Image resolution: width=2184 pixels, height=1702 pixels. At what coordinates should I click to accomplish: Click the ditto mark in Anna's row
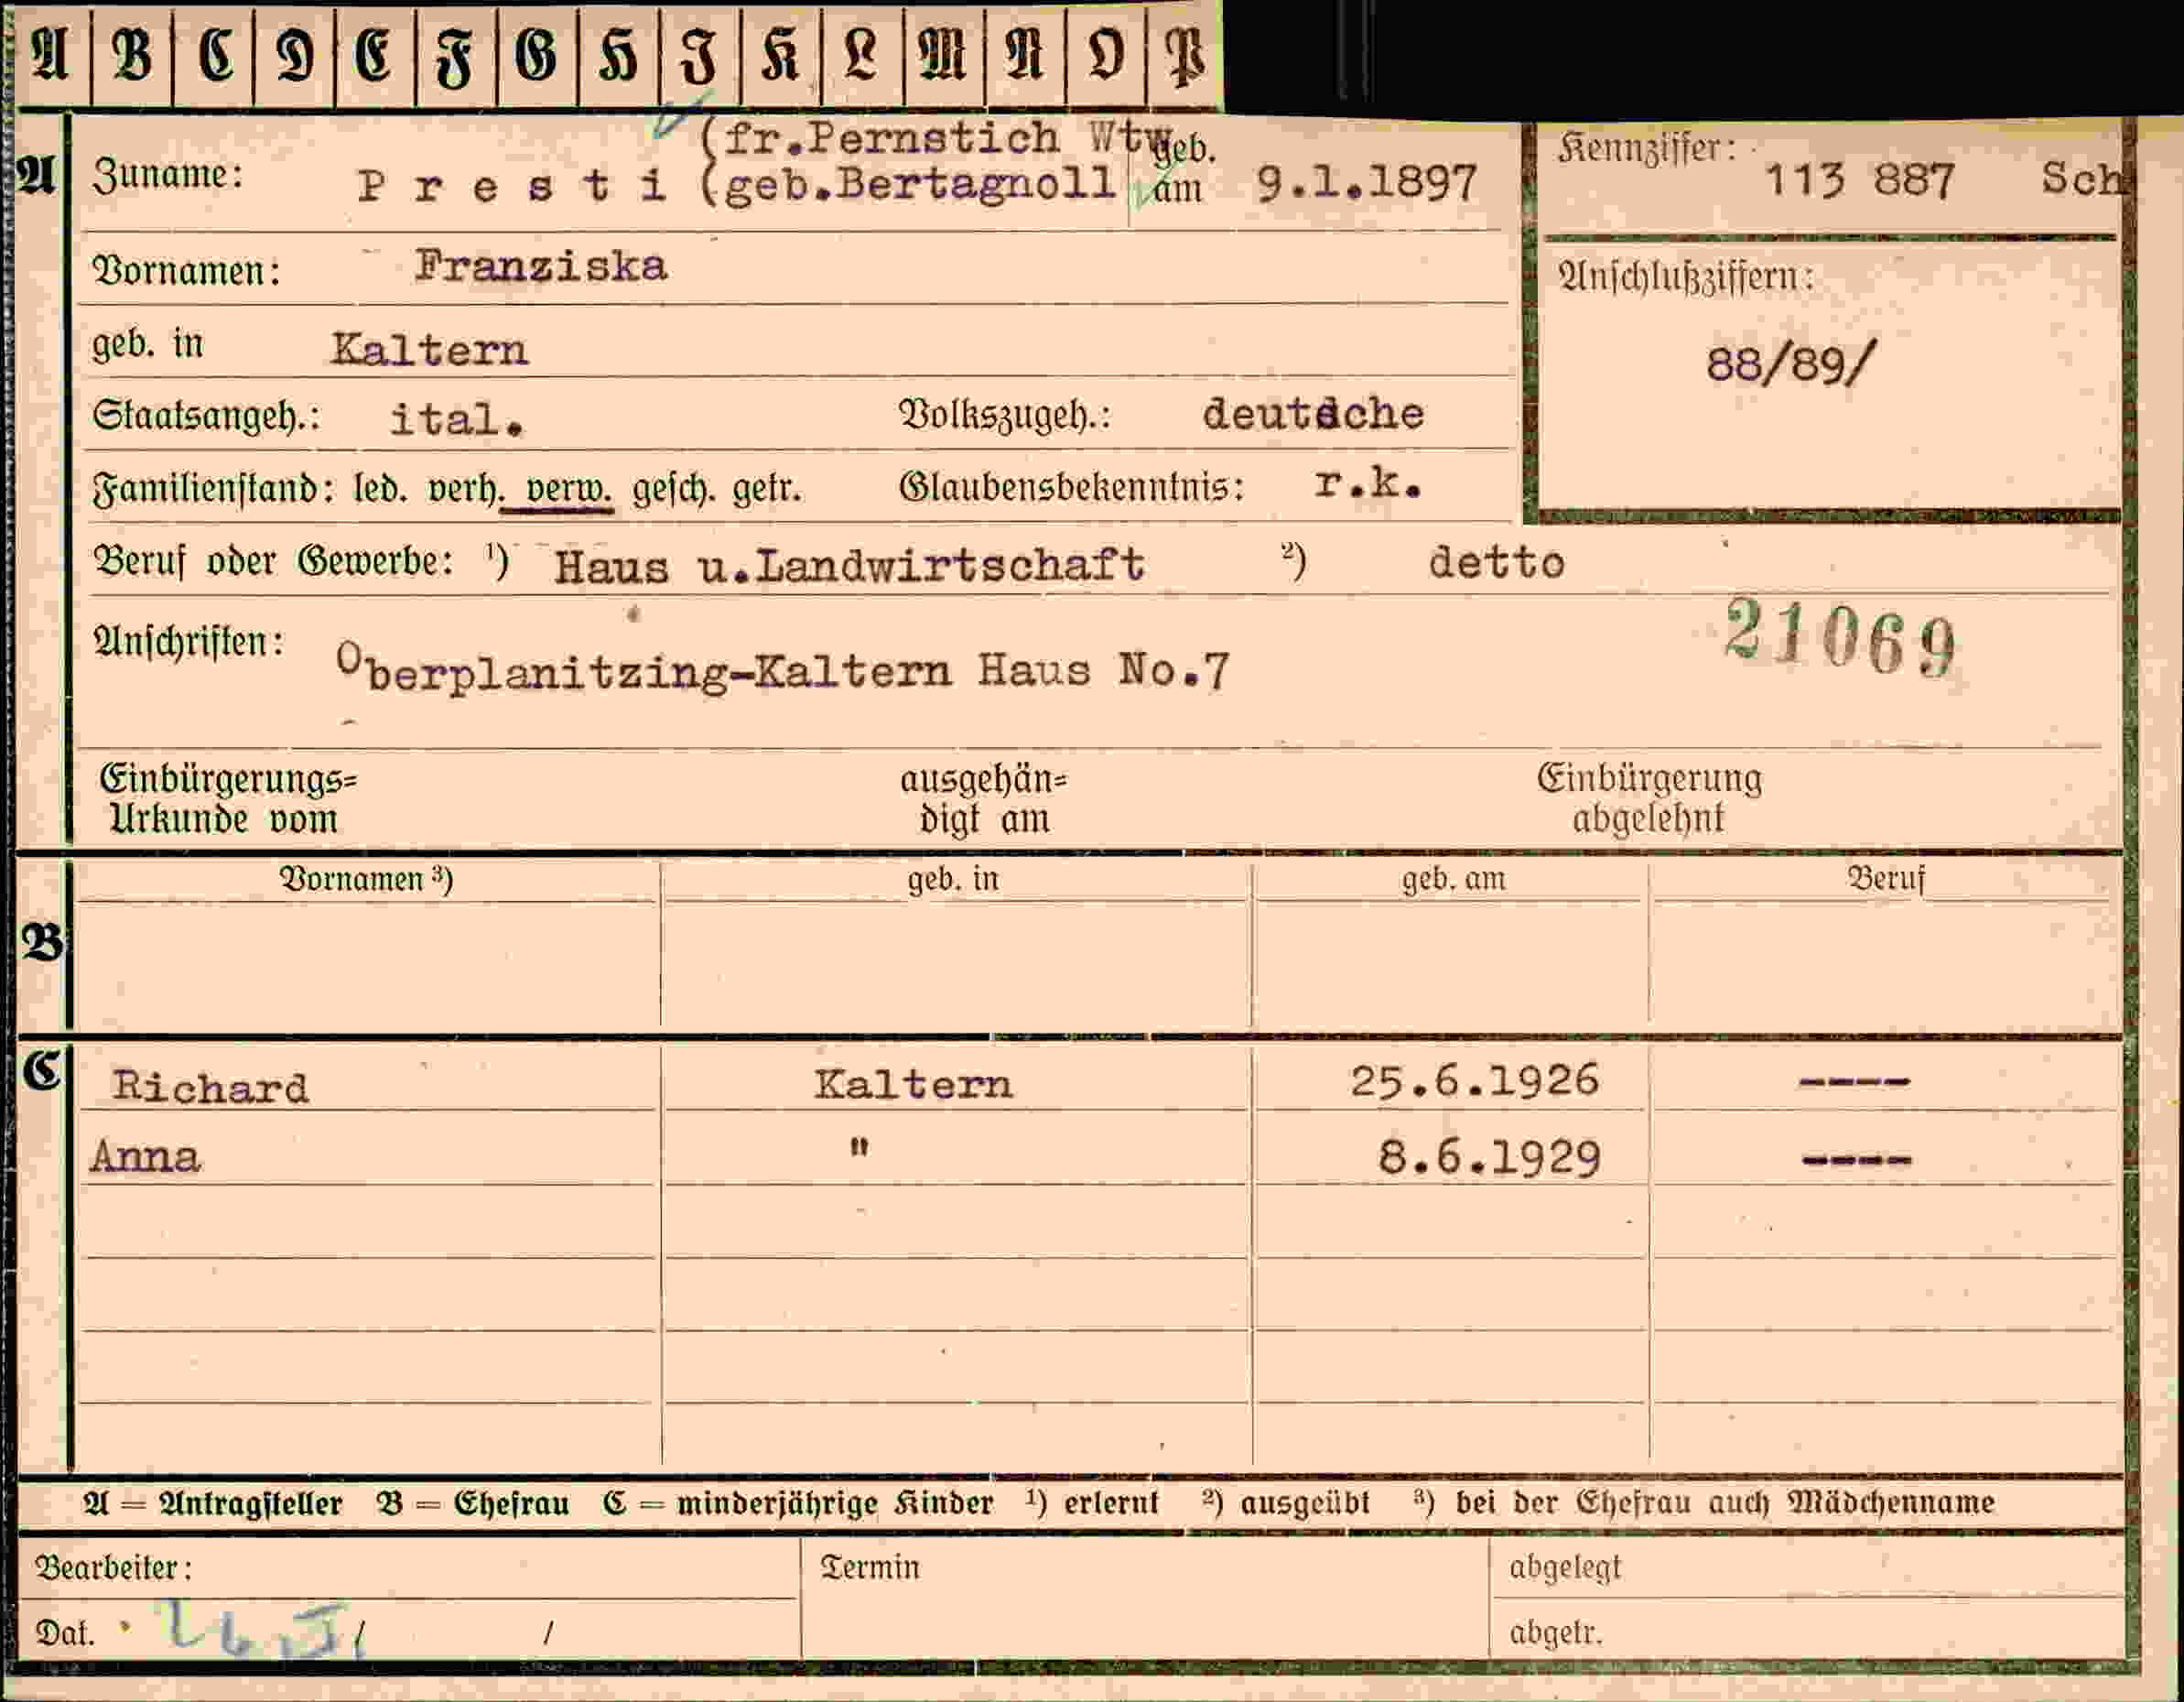coord(859,1147)
